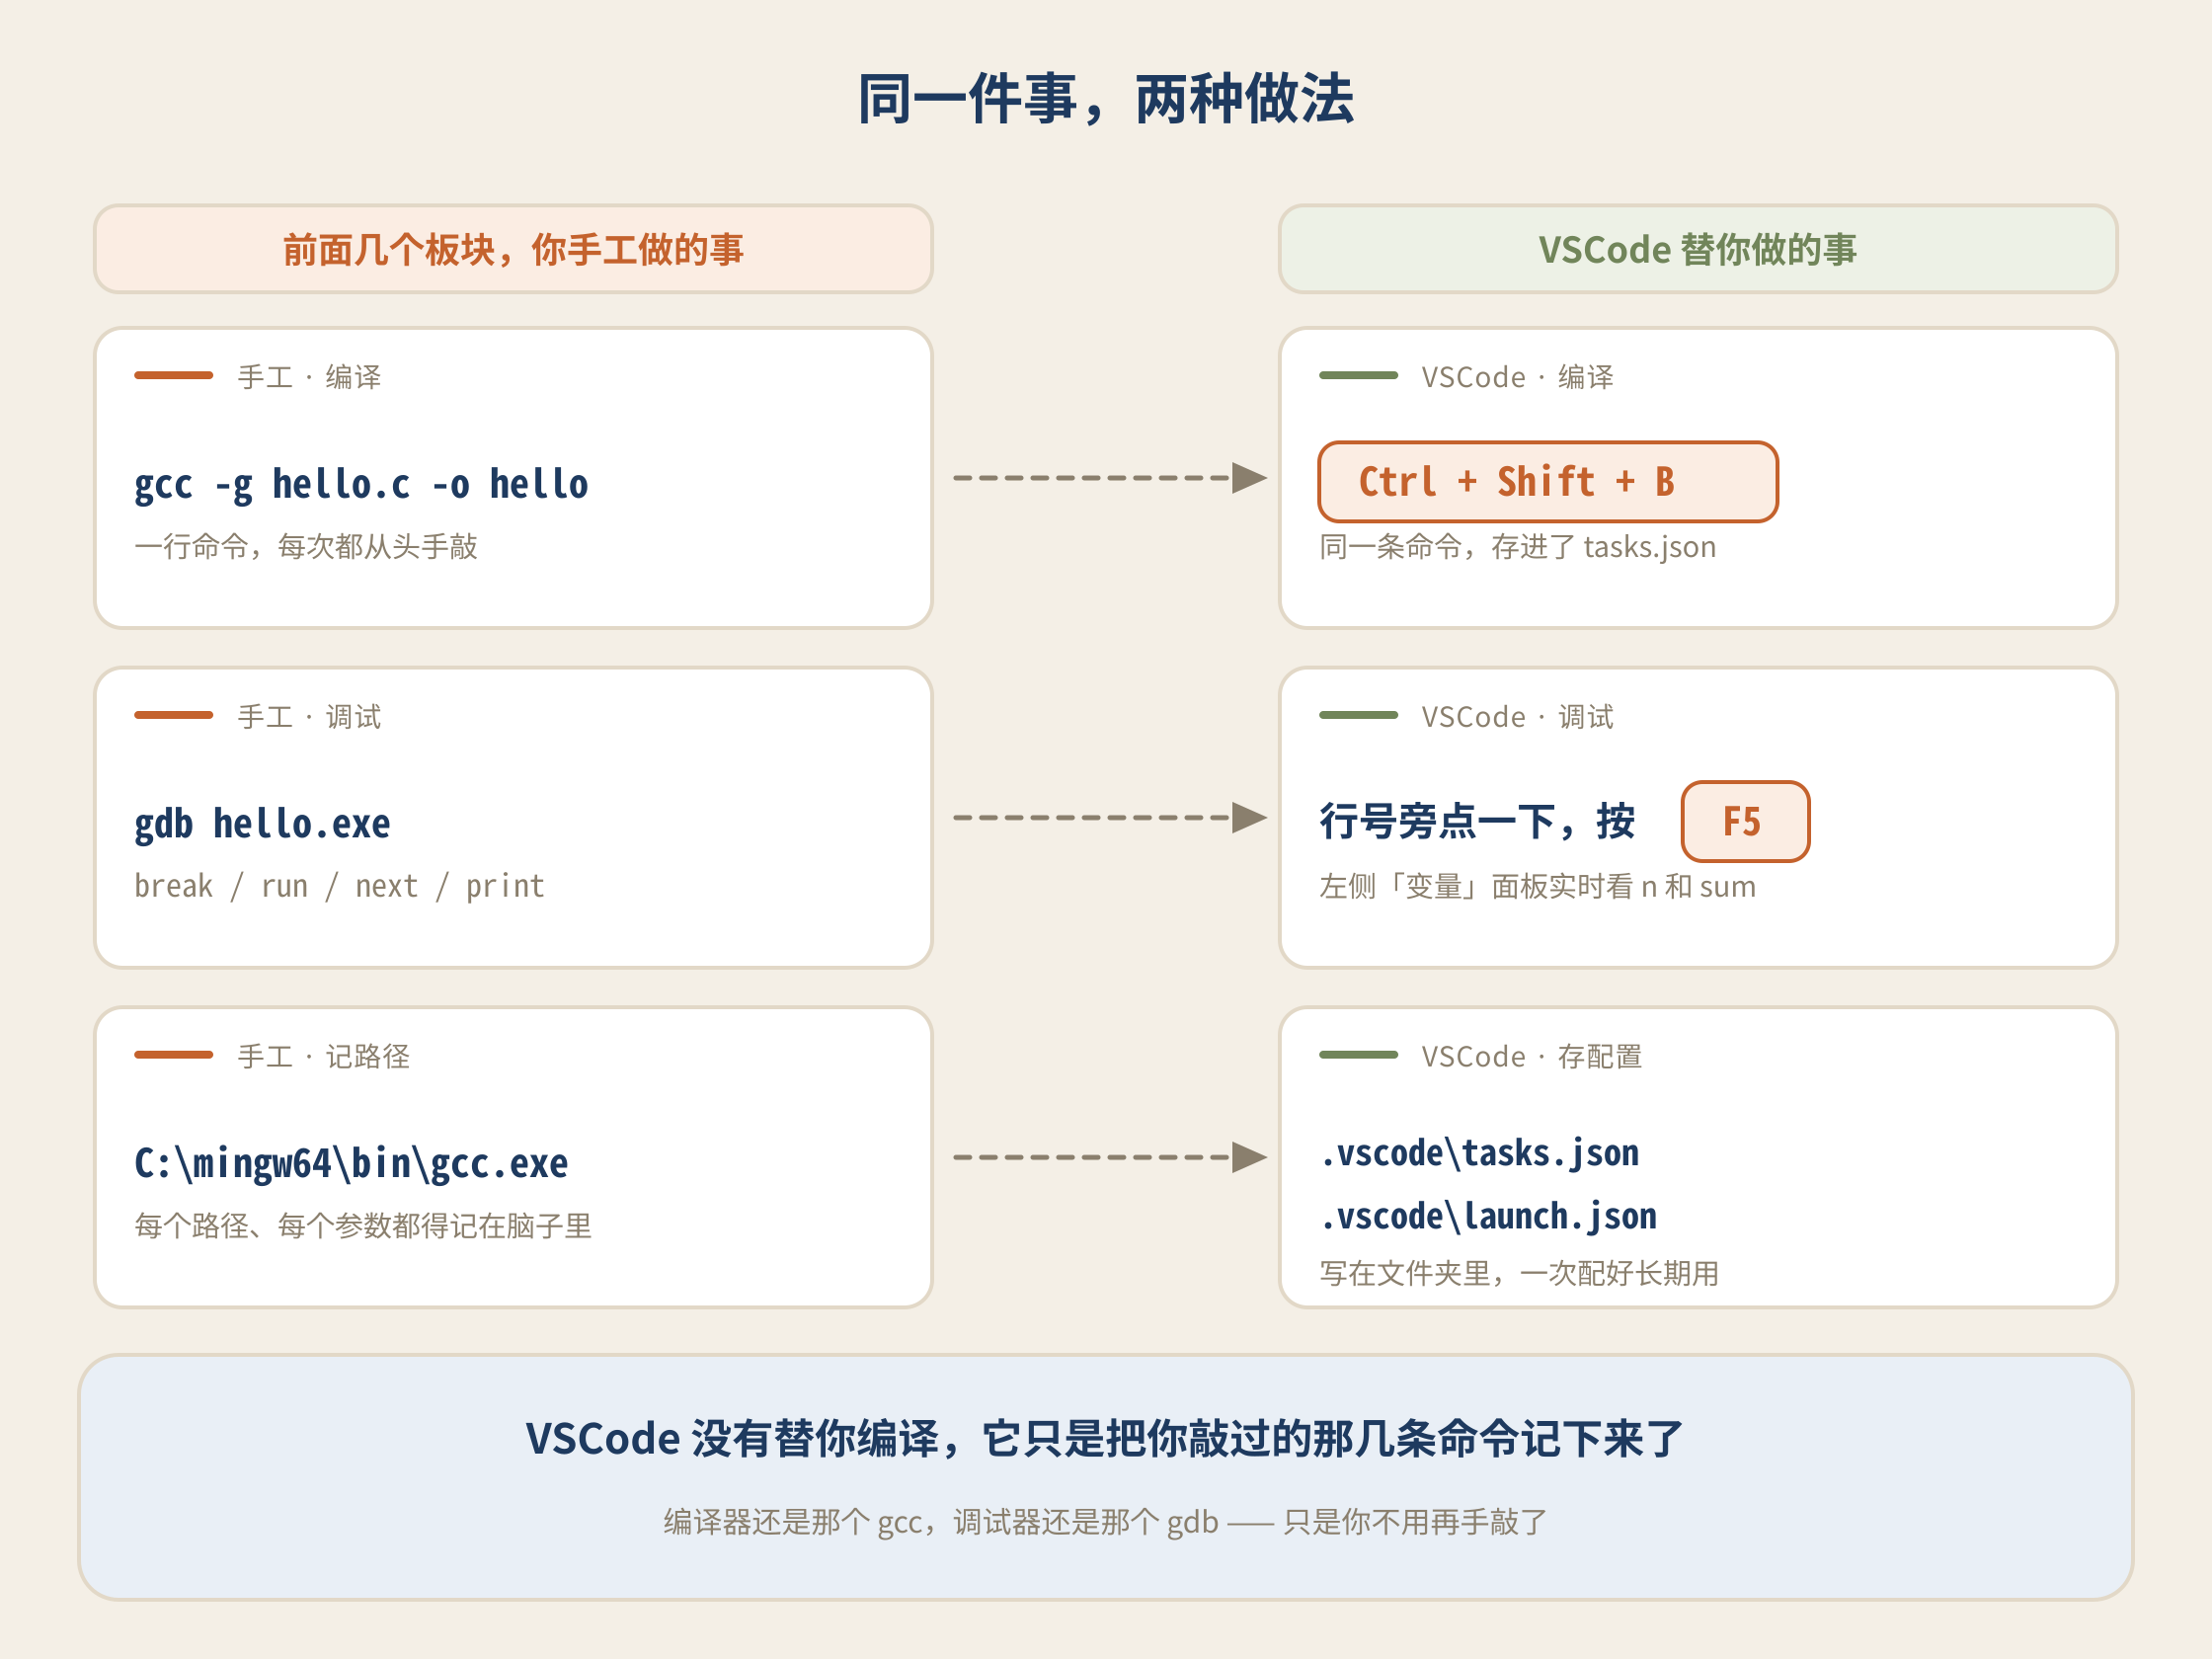Click the caption 同一条命令，存进了 tasks.json
The image size is (2212, 1659).
[1517, 546]
